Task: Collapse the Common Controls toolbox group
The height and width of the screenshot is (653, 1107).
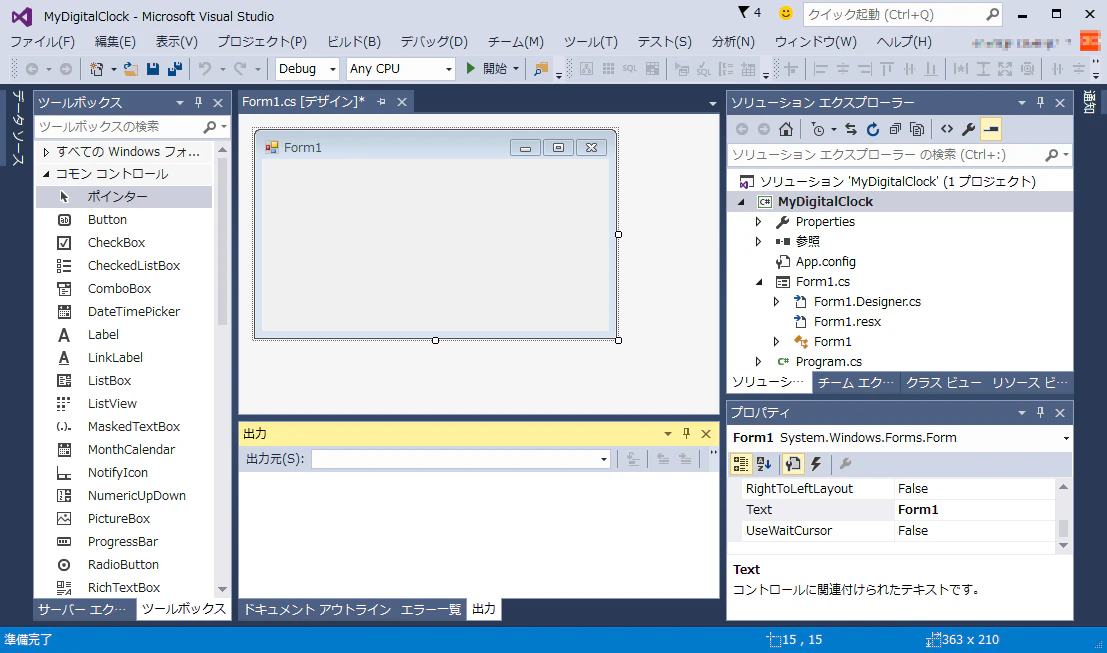Action: pyautogui.click(x=46, y=174)
